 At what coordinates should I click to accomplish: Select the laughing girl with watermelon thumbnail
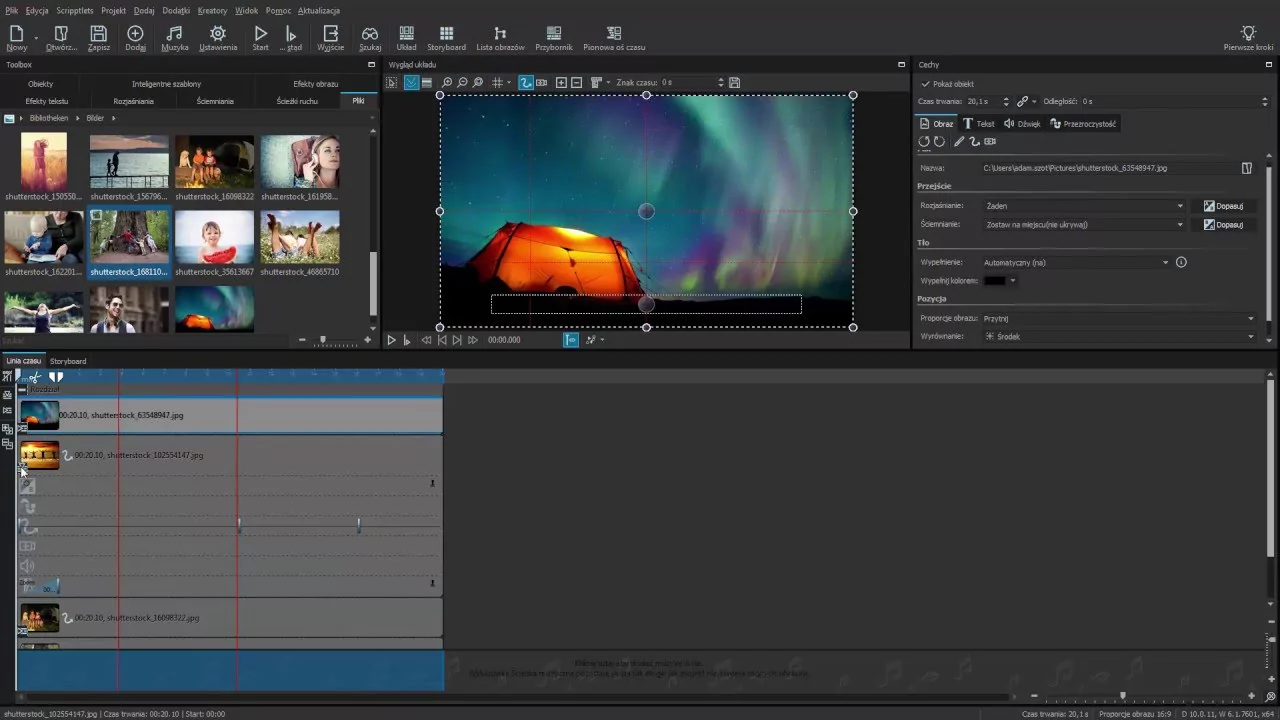coord(215,236)
